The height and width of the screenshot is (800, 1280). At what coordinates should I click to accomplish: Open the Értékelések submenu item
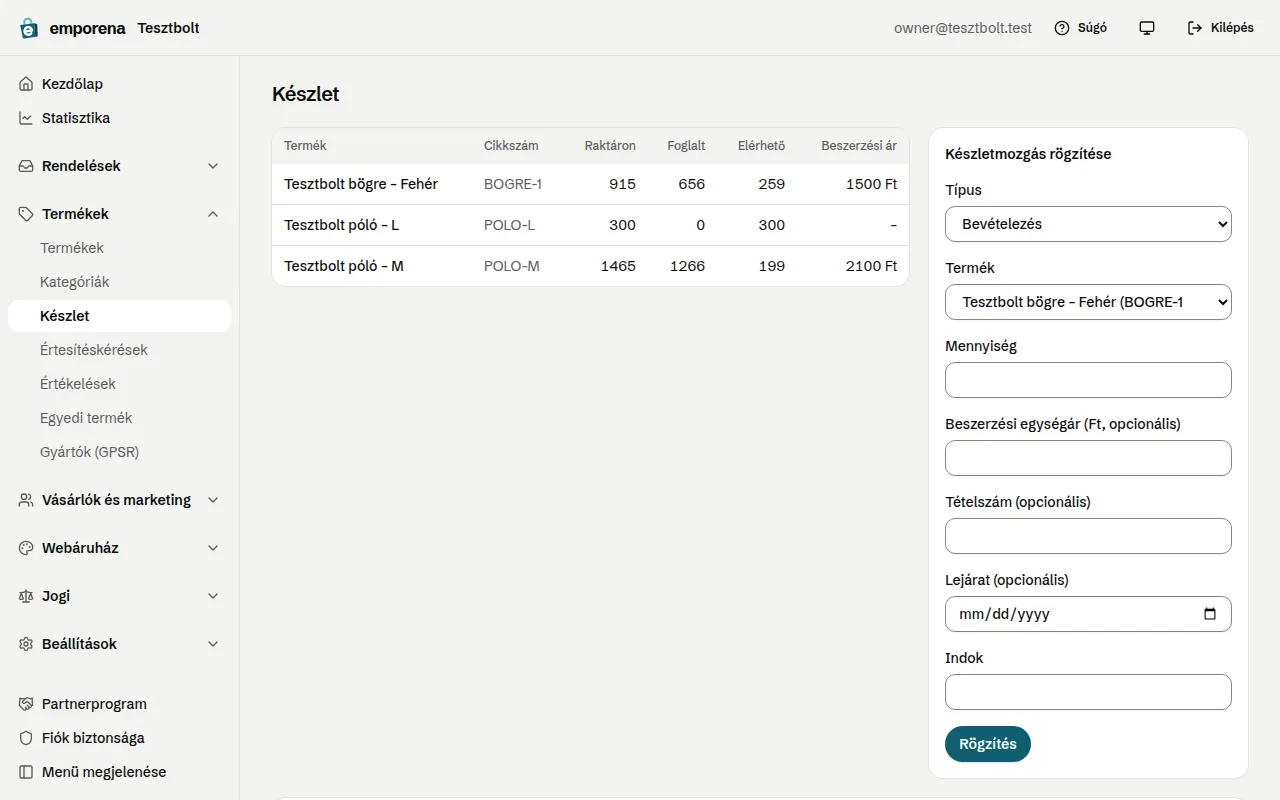119,384
